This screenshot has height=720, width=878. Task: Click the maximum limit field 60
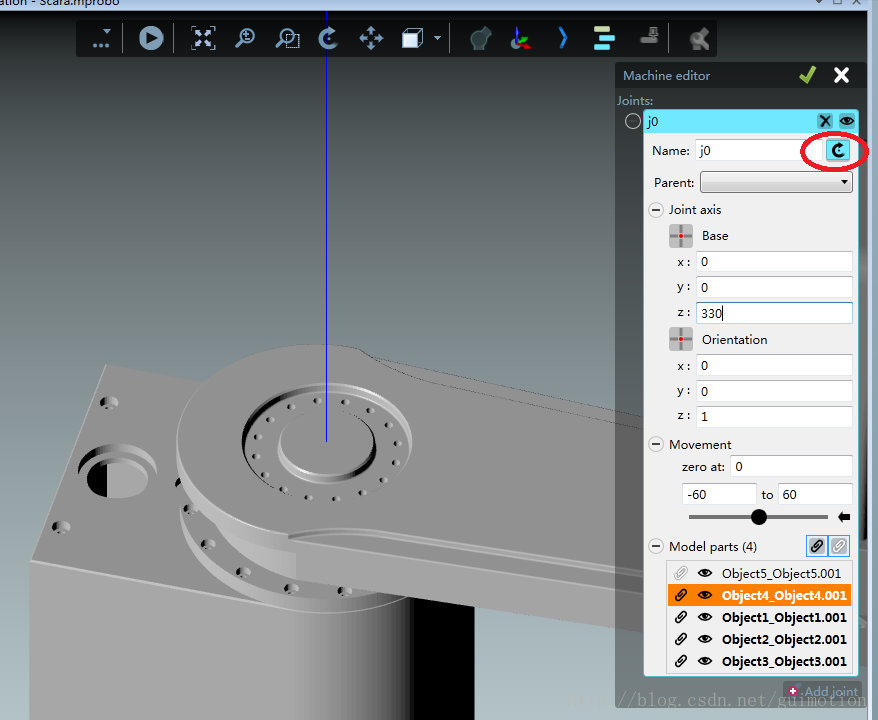click(x=815, y=494)
